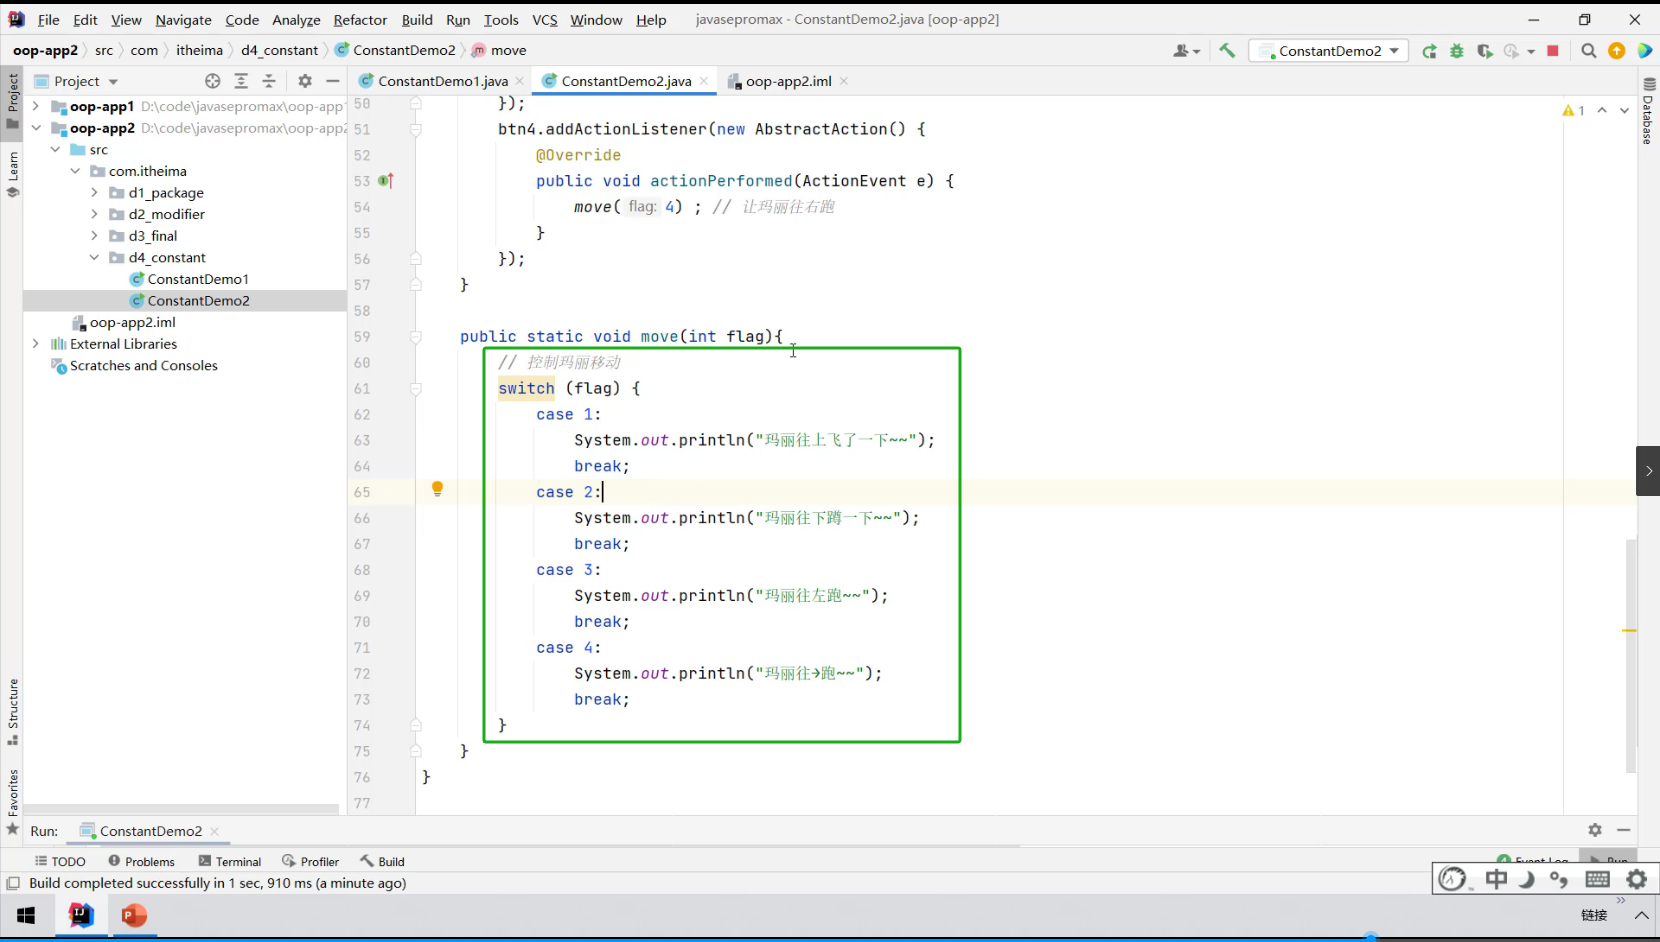1660x942 pixels.
Task: Click the yellow warning stripe marker
Action: click(1629, 631)
